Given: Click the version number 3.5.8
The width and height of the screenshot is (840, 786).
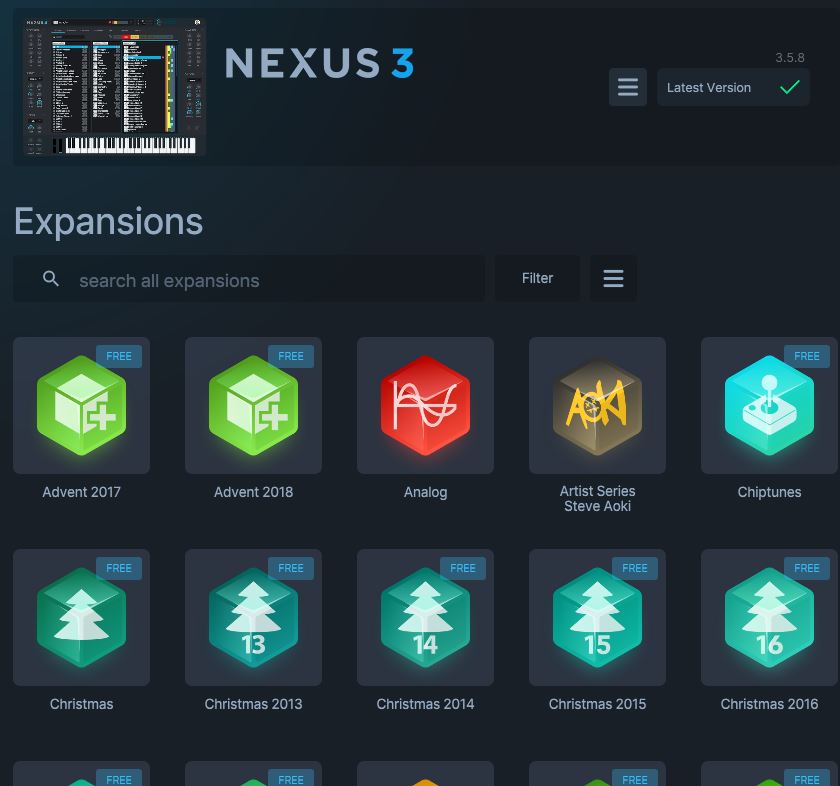Looking at the screenshot, I should [x=790, y=57].
